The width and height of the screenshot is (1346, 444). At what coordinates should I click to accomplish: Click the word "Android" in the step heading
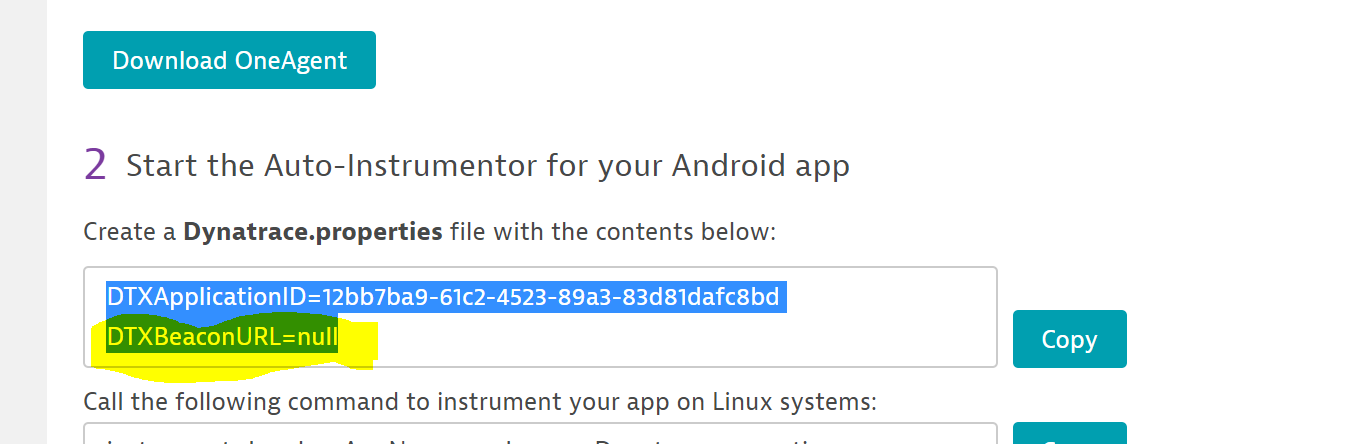(x=727, y=165)
